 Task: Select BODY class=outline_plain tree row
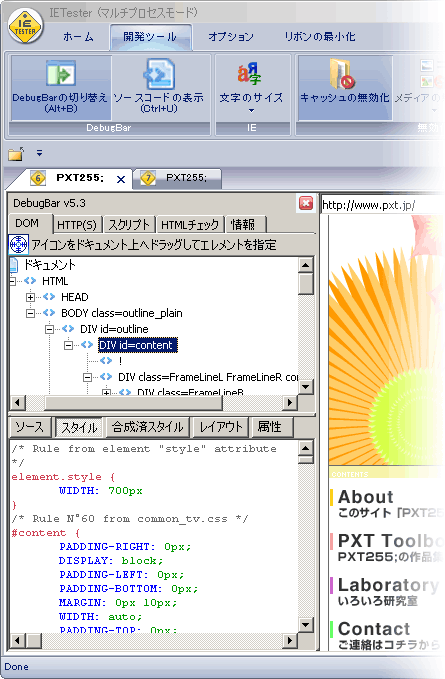tap(122, 313)
